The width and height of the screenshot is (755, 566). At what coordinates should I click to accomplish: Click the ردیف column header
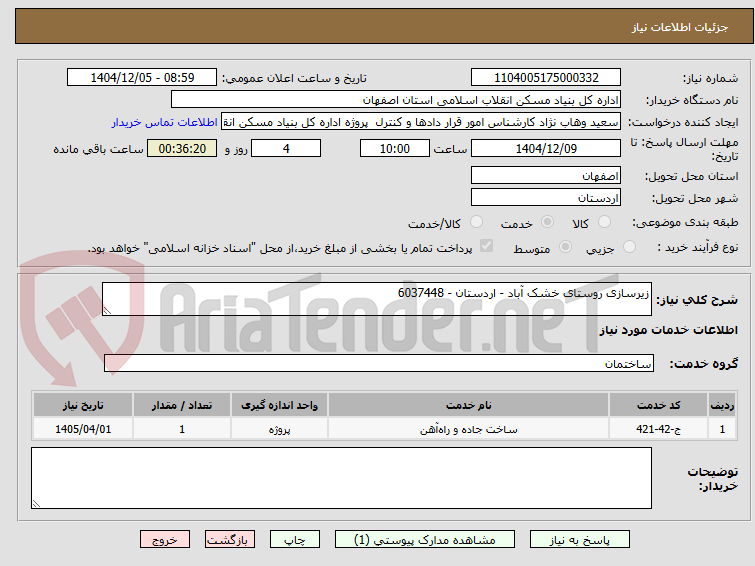click(722, 405)
